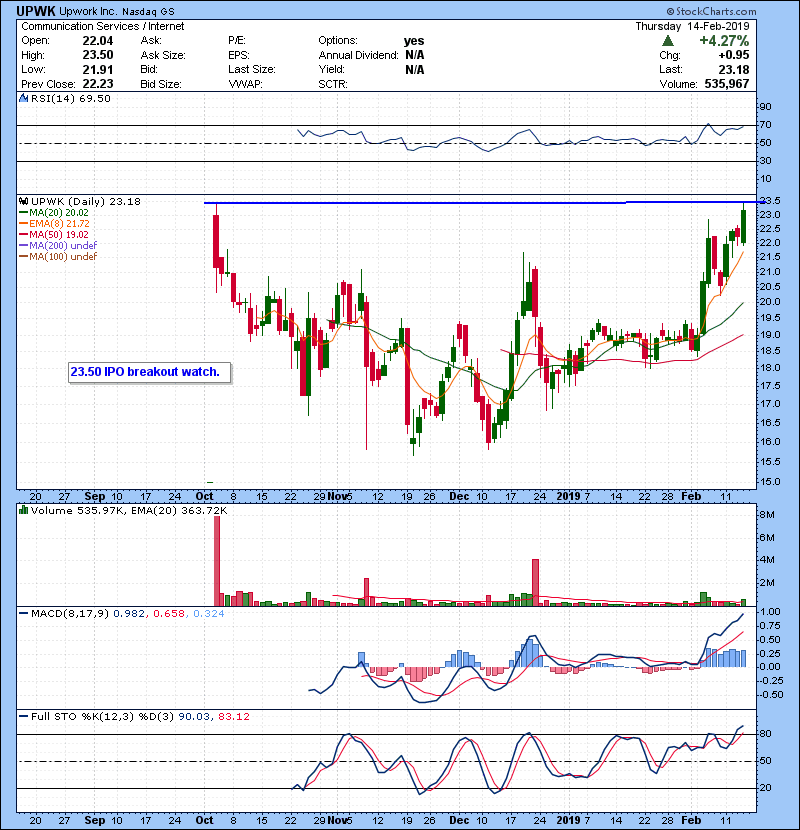Click the tall IPO-day volume bar in October
The height and width of the screenshot is (830, 800).
click(x=217, y=561)
